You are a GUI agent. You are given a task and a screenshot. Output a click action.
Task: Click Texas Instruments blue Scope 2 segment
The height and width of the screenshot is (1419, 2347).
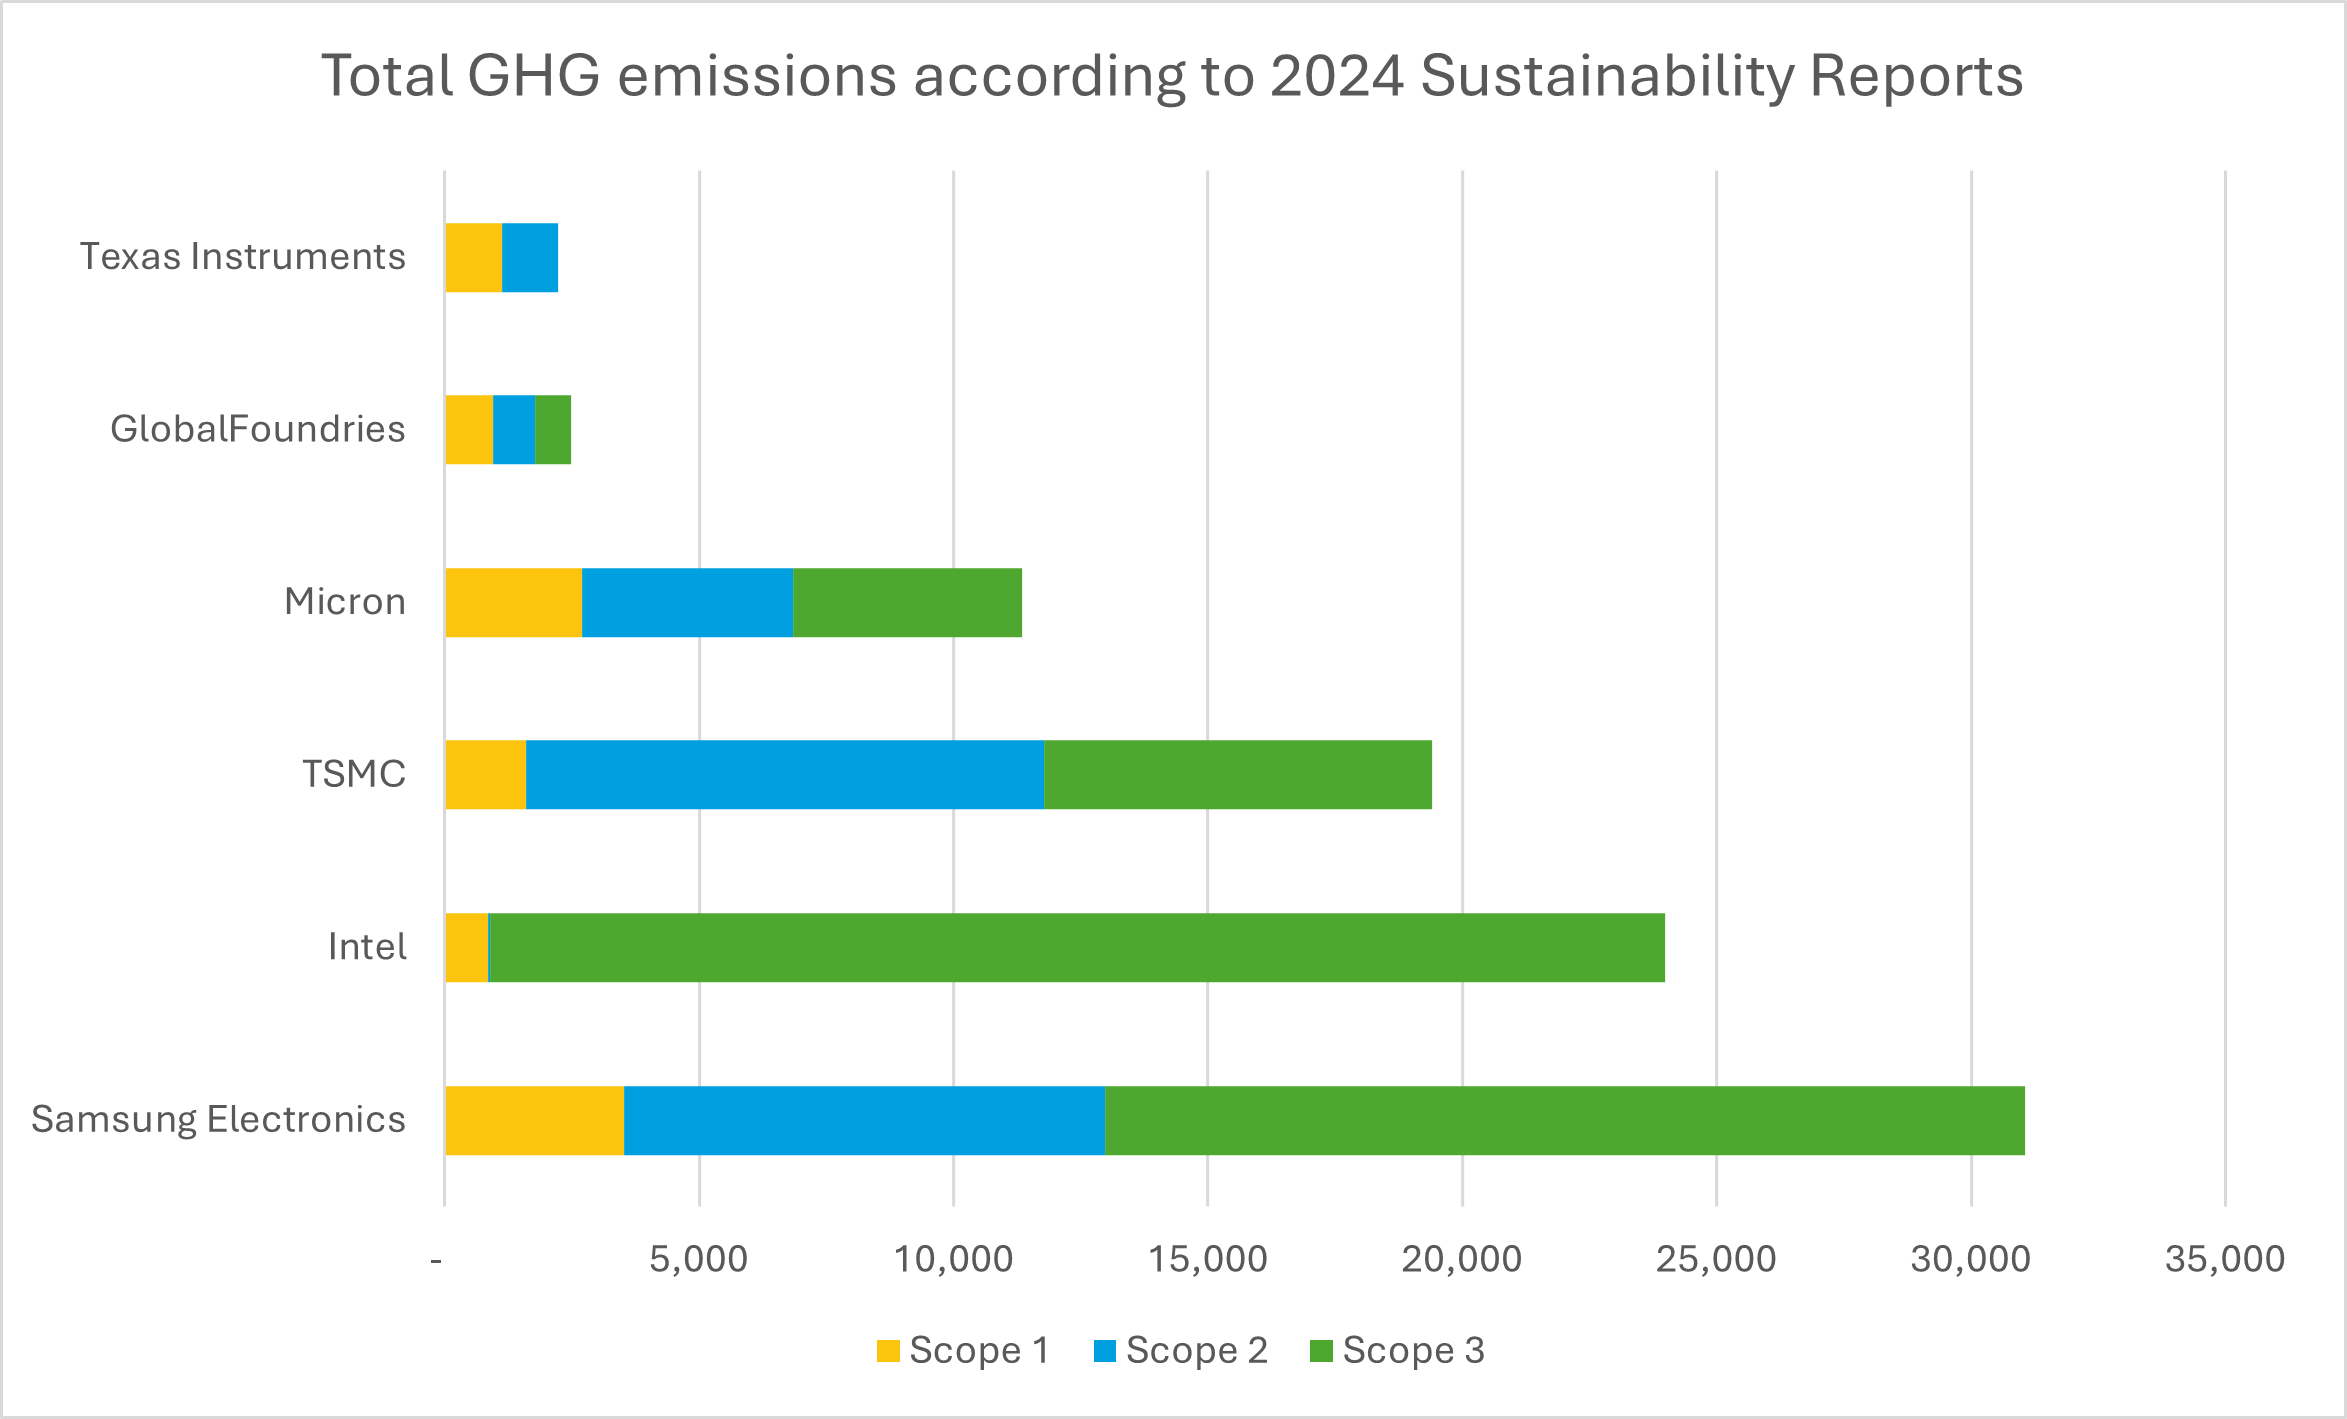(529, 257)
